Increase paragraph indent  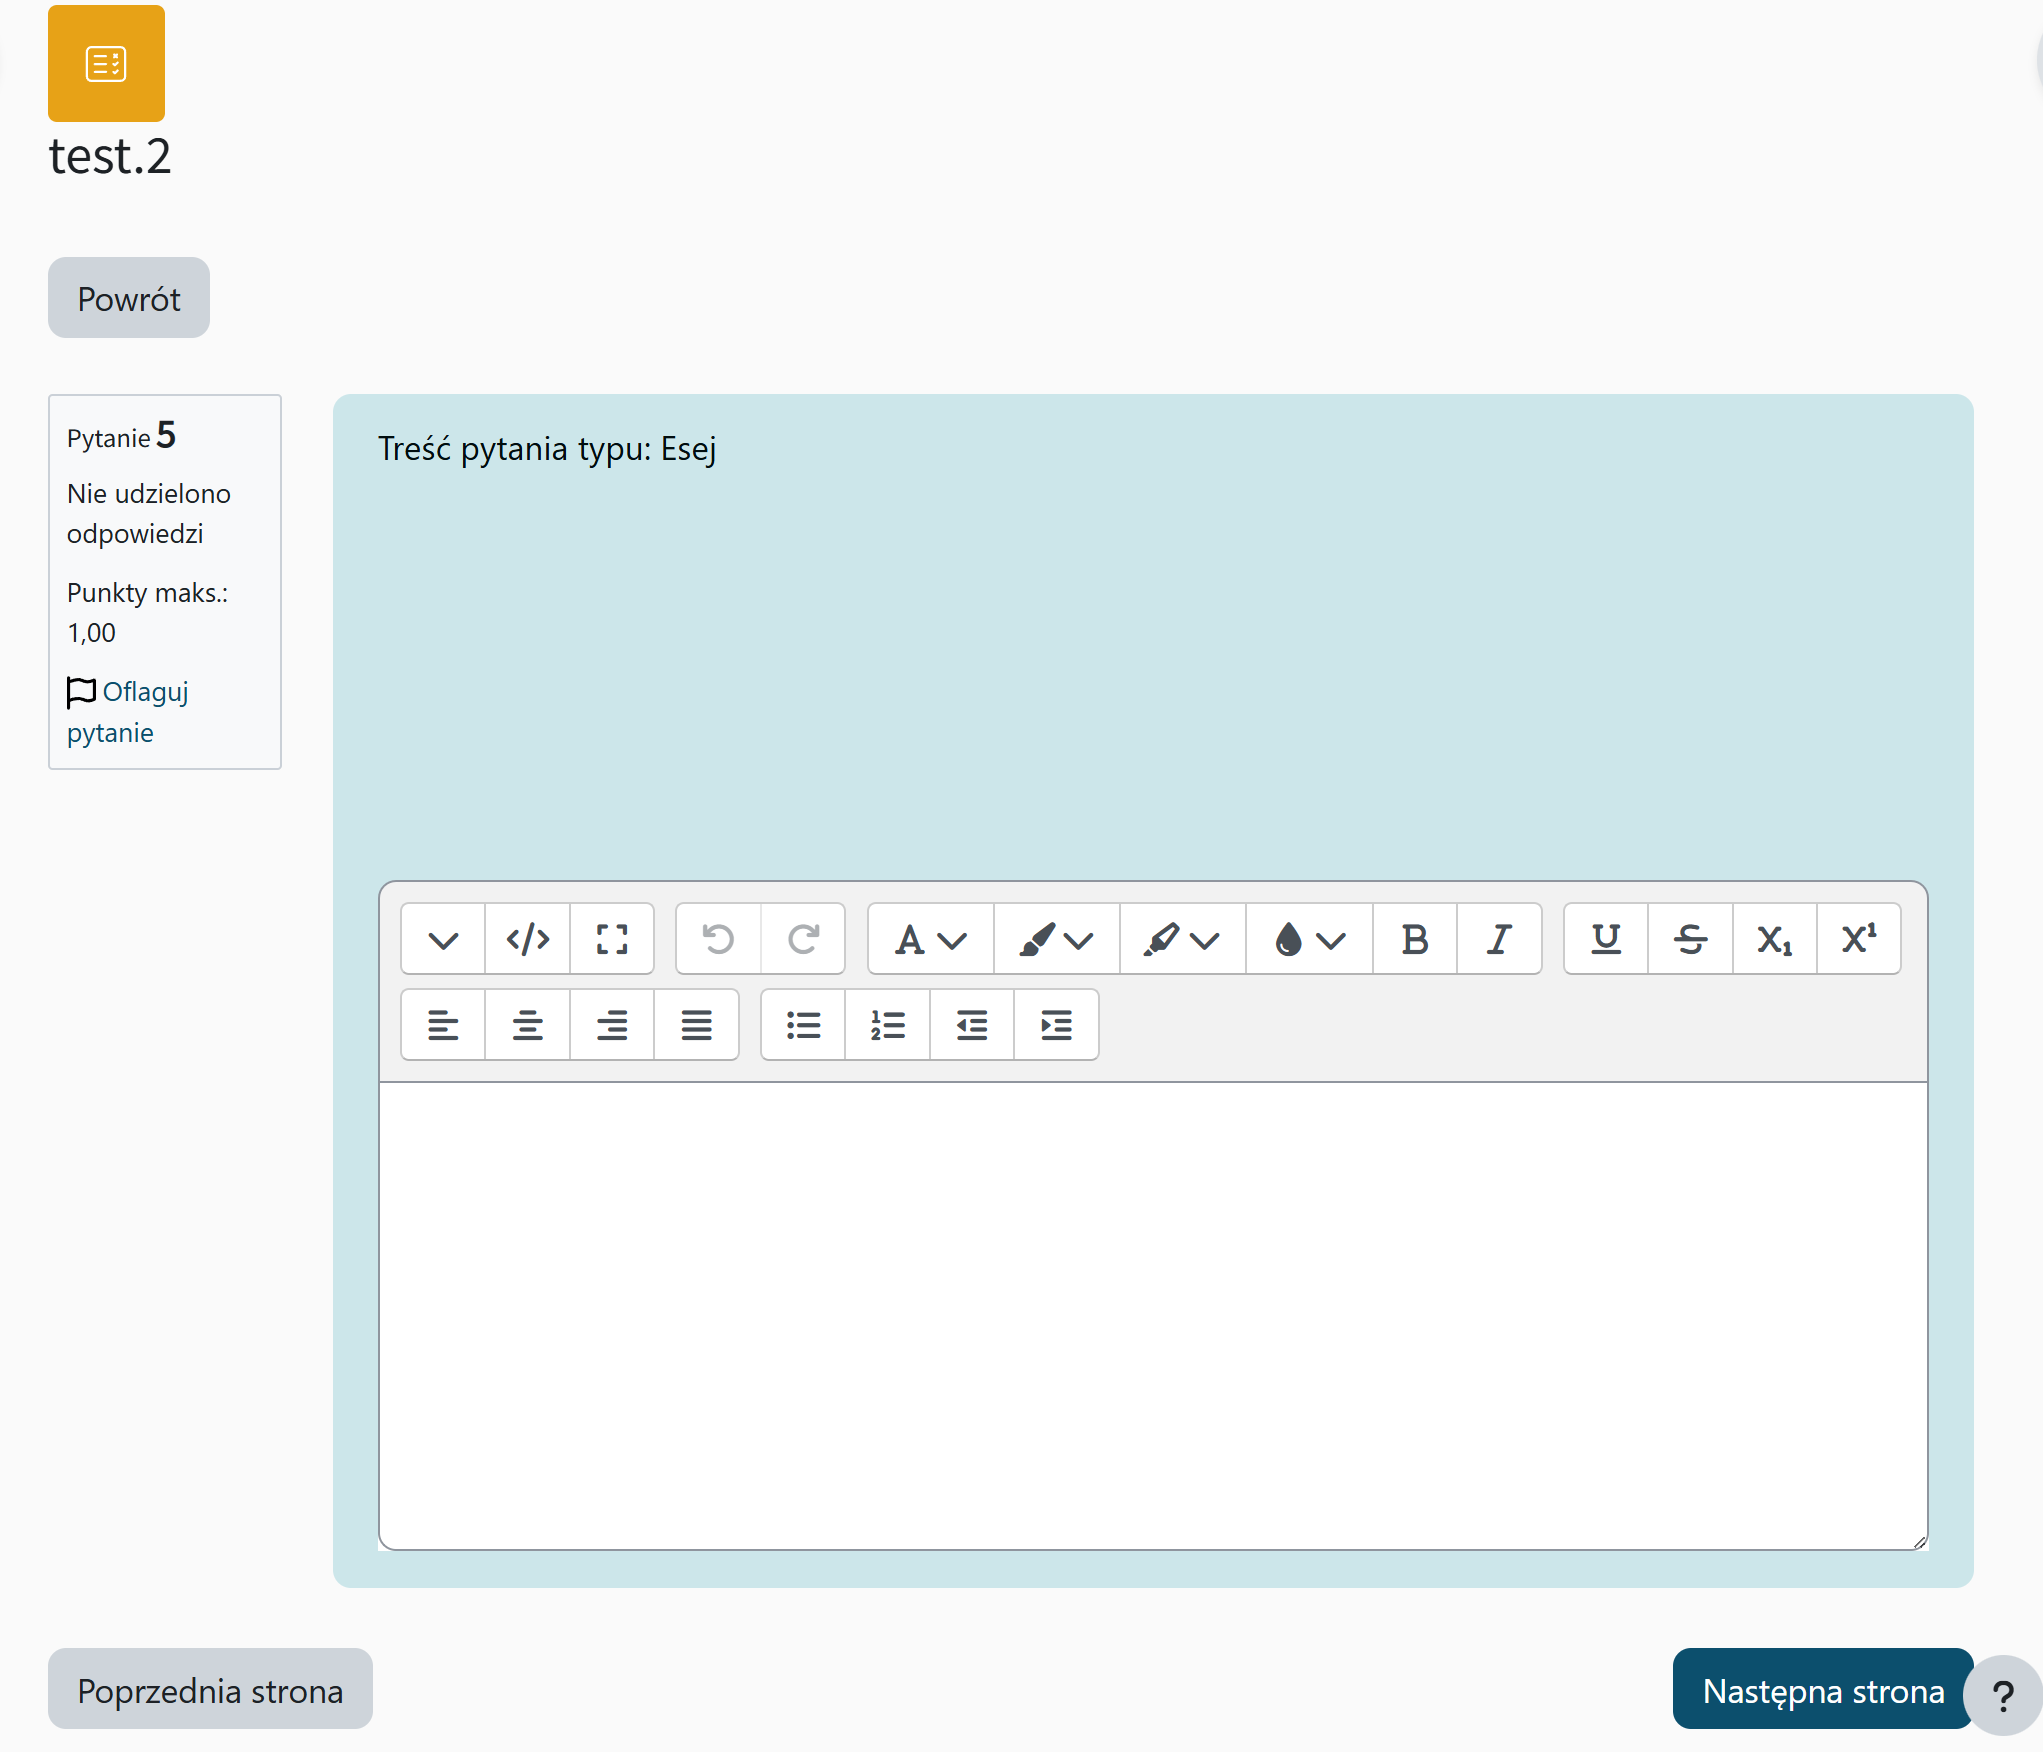tap(1056, 1025)
